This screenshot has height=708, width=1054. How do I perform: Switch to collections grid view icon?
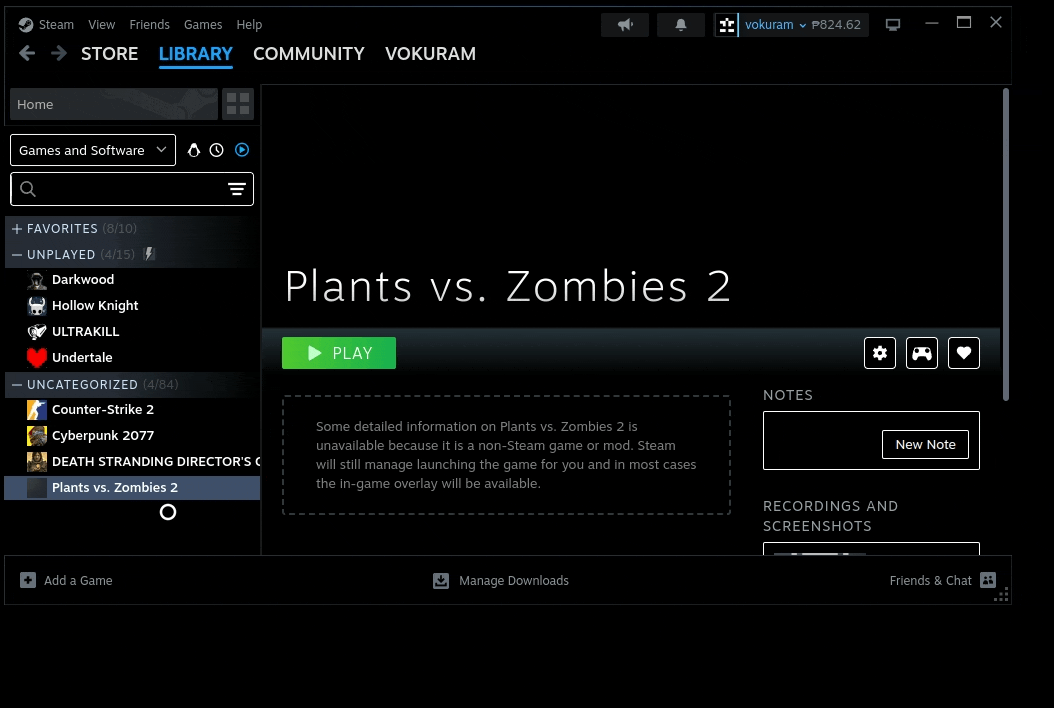point(238,104)
